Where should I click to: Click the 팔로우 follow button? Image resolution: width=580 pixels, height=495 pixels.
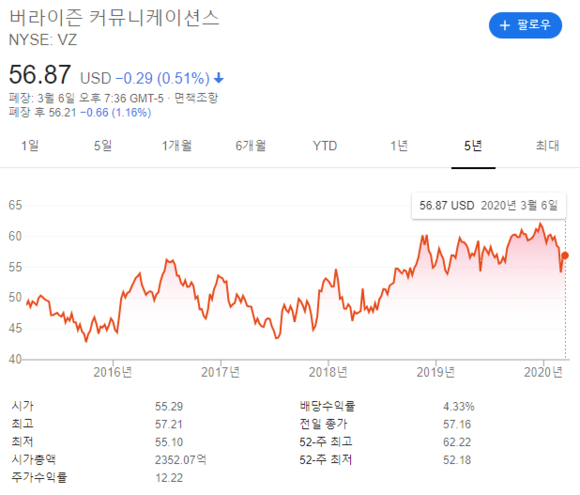pos(525,25)
